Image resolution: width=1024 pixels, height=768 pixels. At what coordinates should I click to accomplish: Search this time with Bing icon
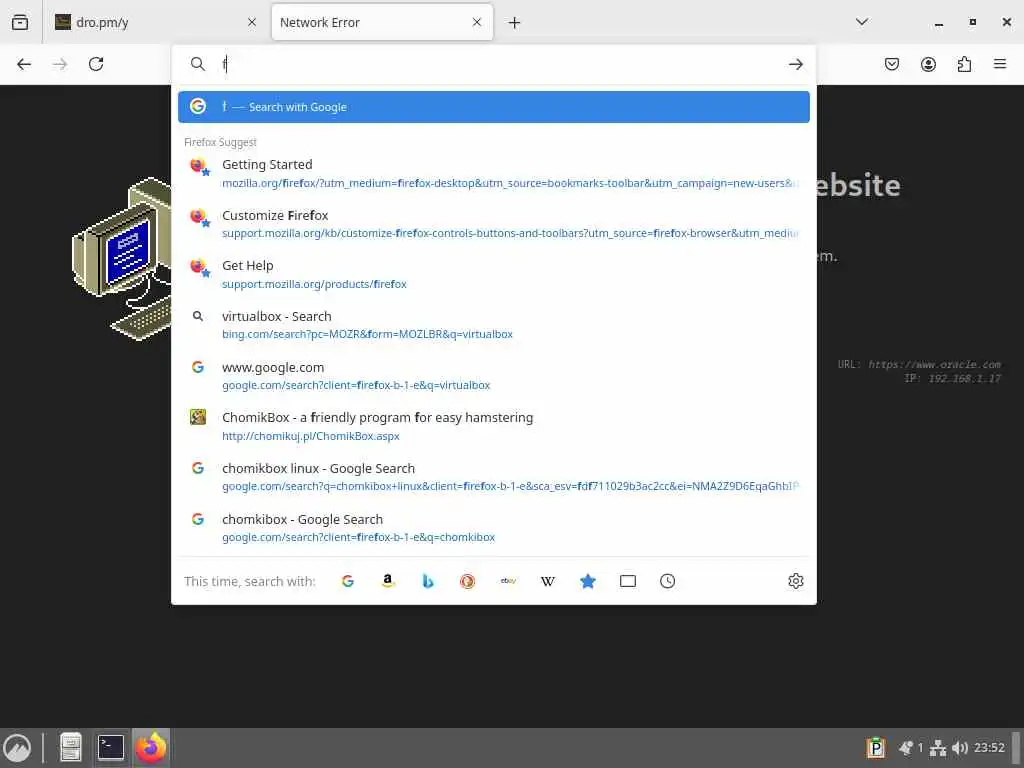click(428, 581)
